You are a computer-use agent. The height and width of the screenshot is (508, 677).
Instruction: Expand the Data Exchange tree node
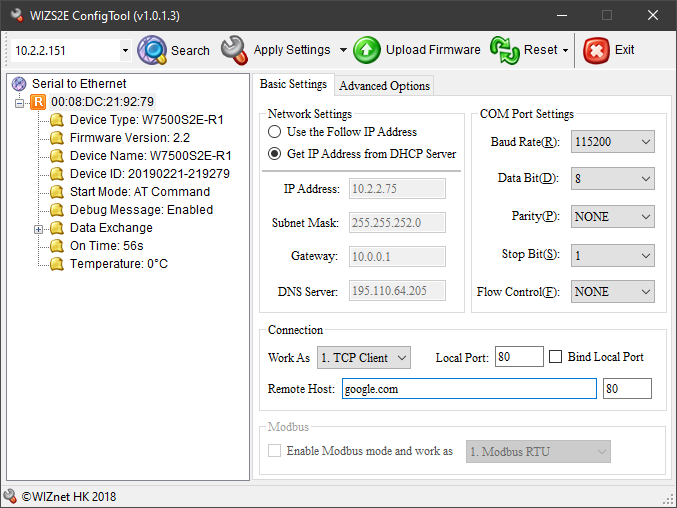tap(38, 229)
